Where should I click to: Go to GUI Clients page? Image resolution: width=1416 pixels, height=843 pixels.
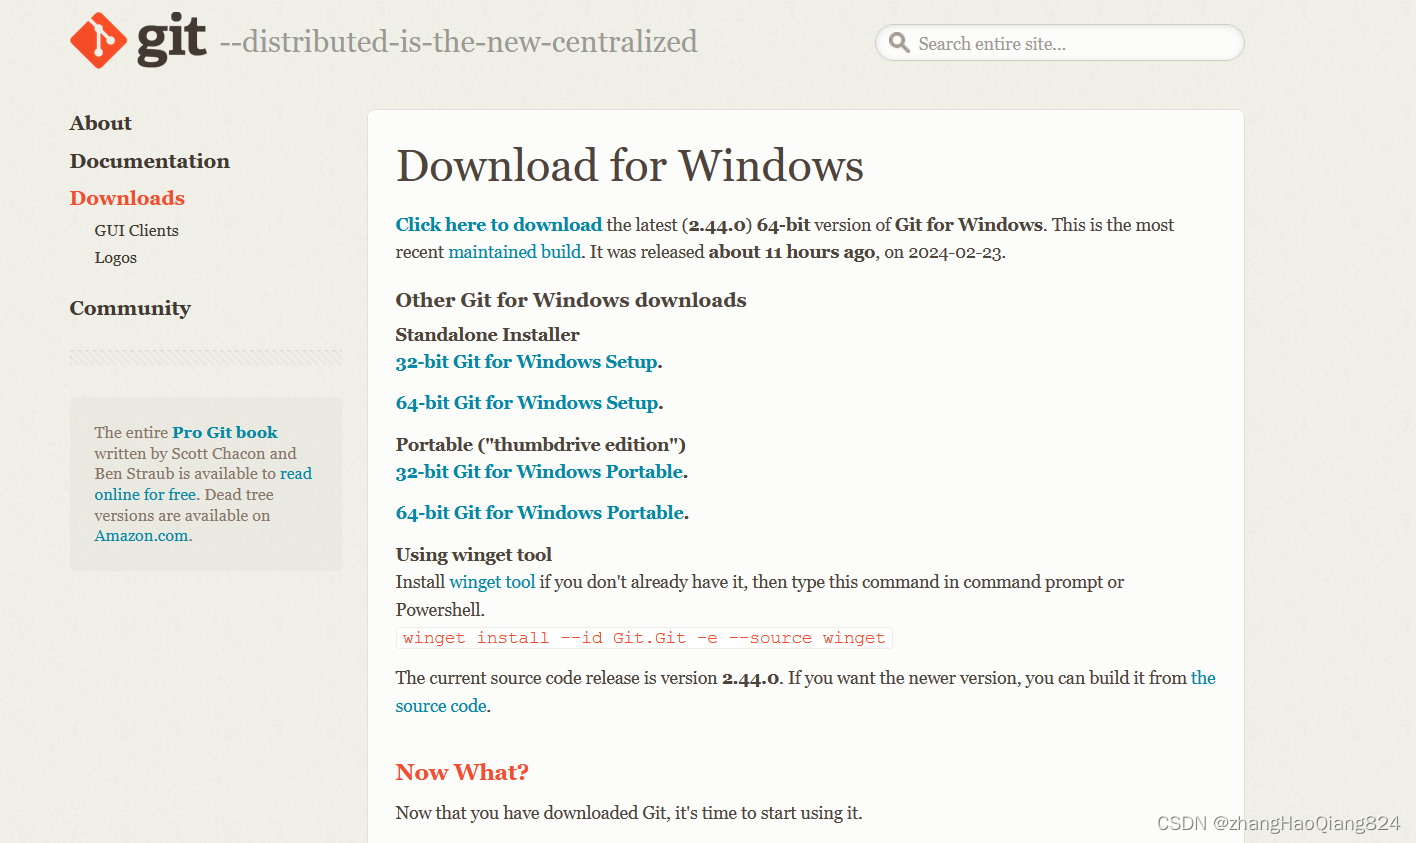(136, 230)
